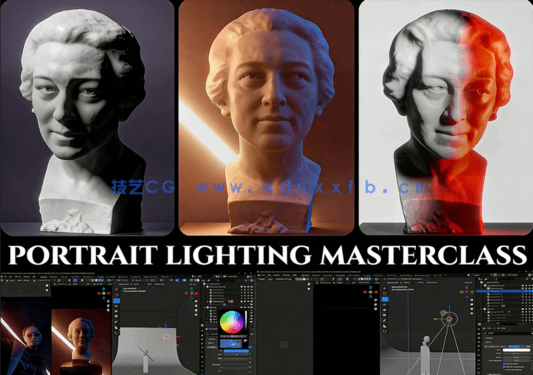Select the Add Cube tool in left Blender viewport
Image resolution: width=533 pixels, height=375 pixels.
pyautogui.click(x=116, y=333)
